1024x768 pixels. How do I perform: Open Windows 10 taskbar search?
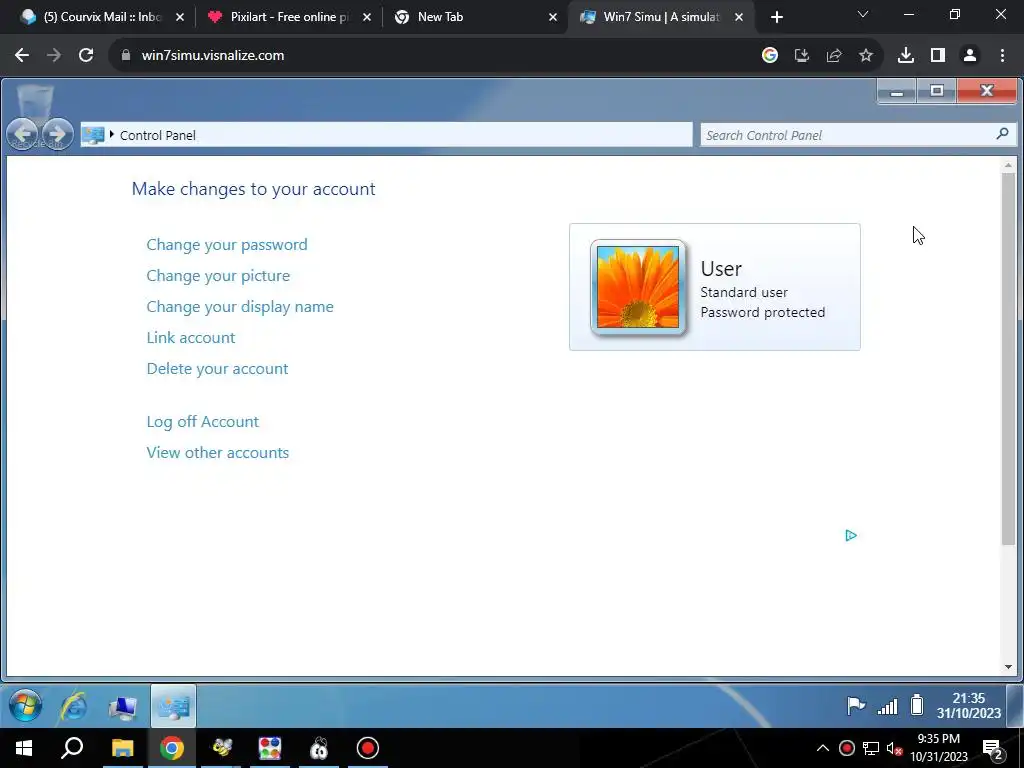coord(72,748)
